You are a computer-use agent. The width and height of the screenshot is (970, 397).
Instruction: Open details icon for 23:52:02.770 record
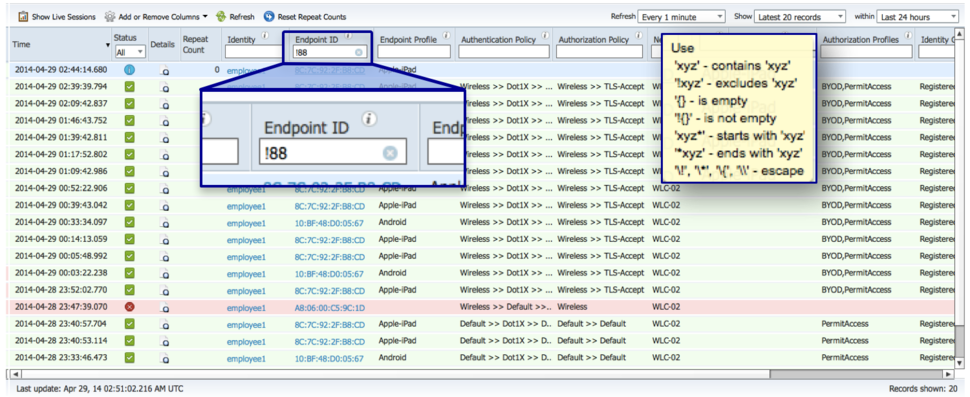pyautogui.click(x=165, y=291)
